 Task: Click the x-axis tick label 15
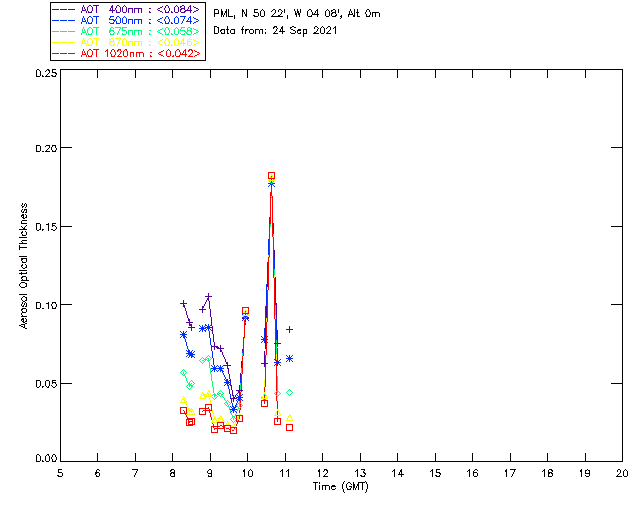pyautogui.click(x=435, y=473)
